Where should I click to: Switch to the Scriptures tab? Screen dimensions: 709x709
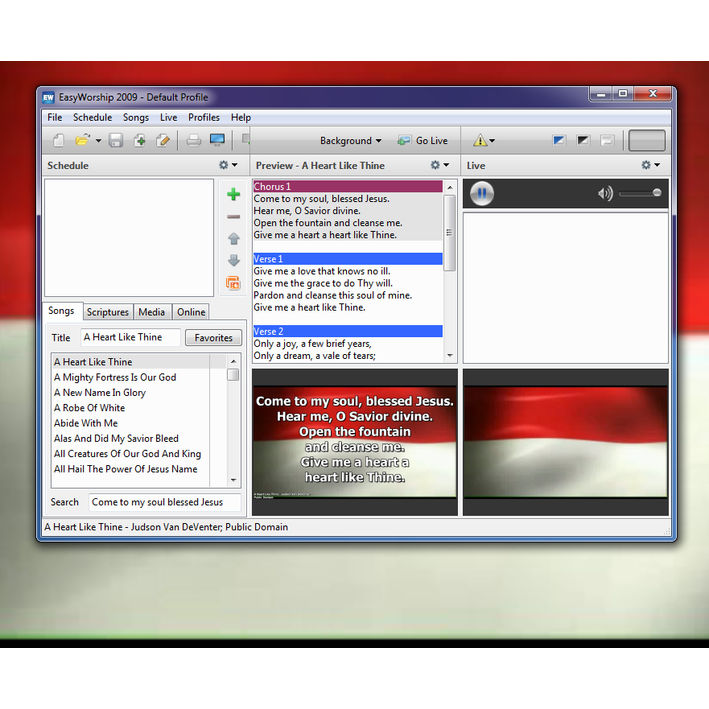(x=108, y=312)
